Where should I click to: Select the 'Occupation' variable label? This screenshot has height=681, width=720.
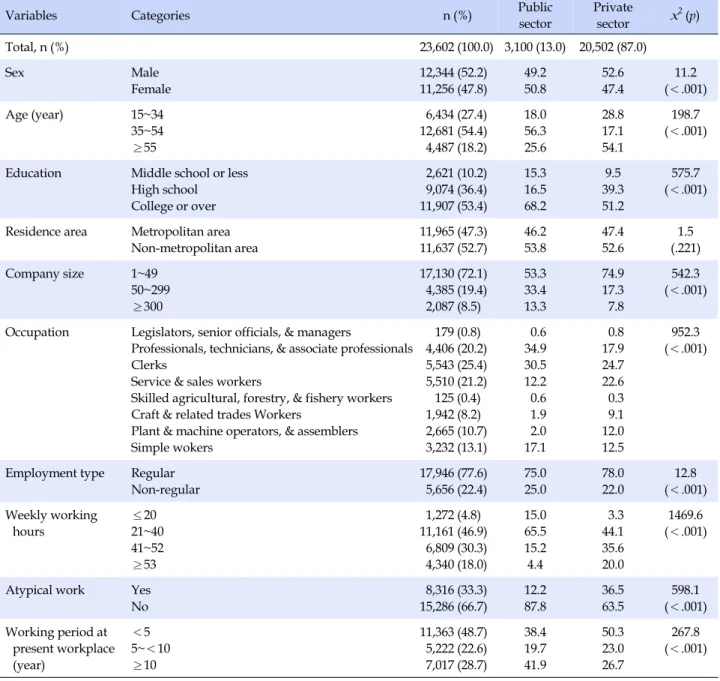(37, 332)
